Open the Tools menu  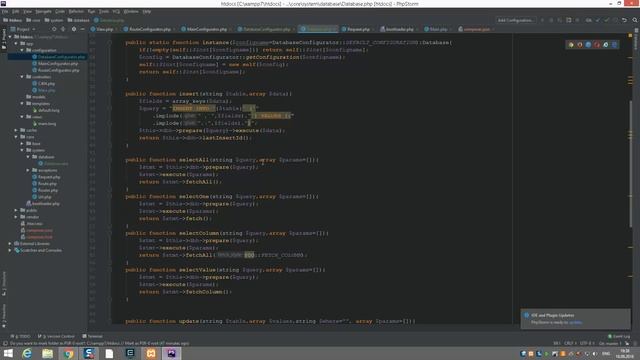tap(104, 11)
